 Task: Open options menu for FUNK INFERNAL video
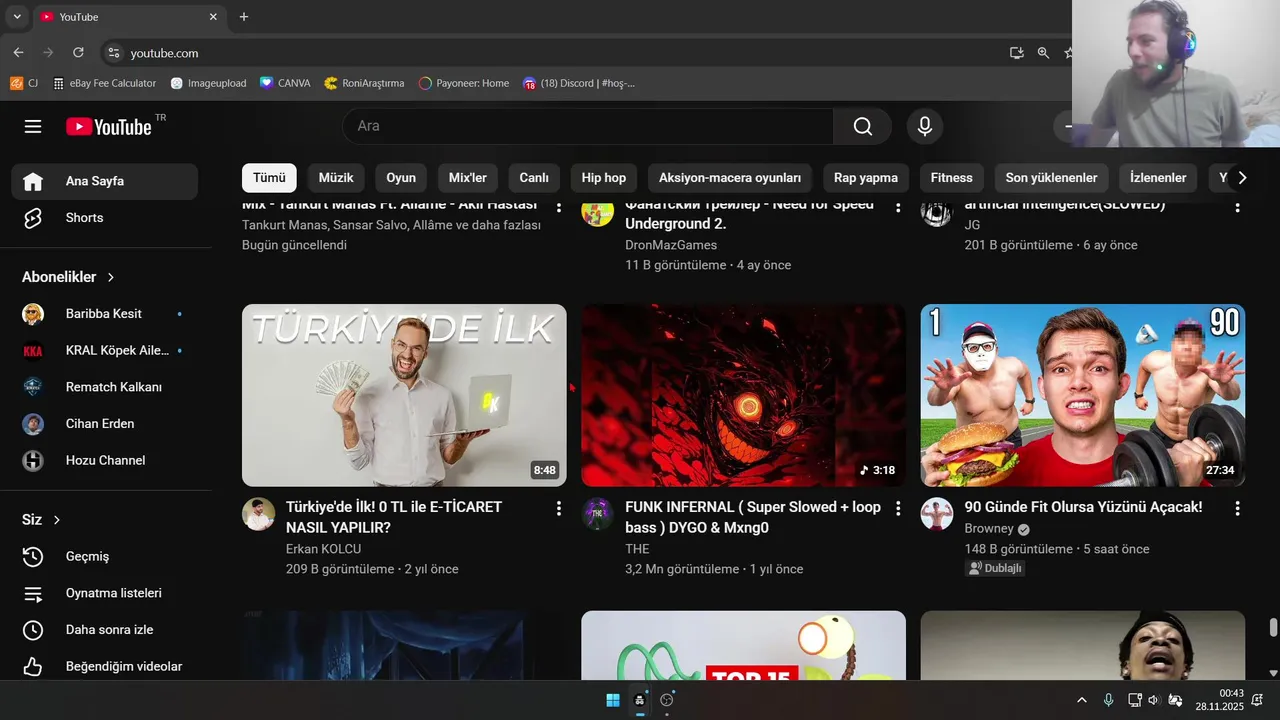(898, 508)
